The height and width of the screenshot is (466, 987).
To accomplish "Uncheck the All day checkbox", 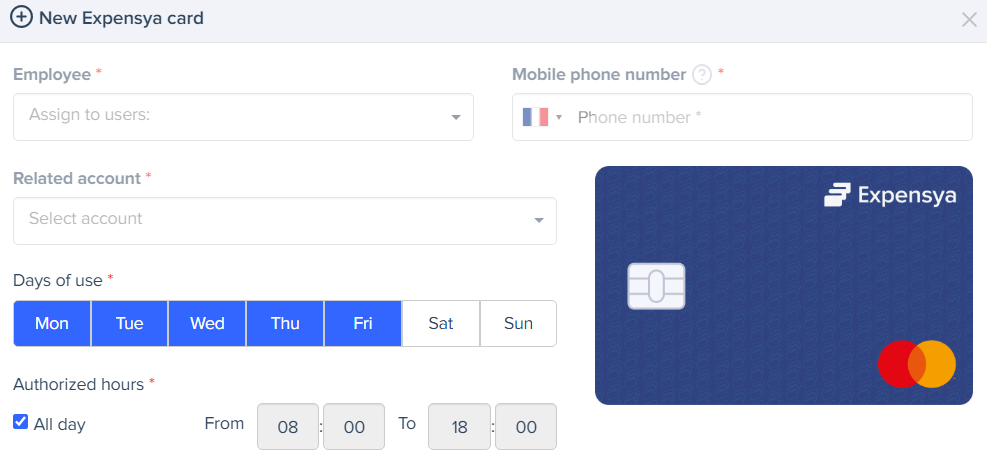I will click(21, 422).
